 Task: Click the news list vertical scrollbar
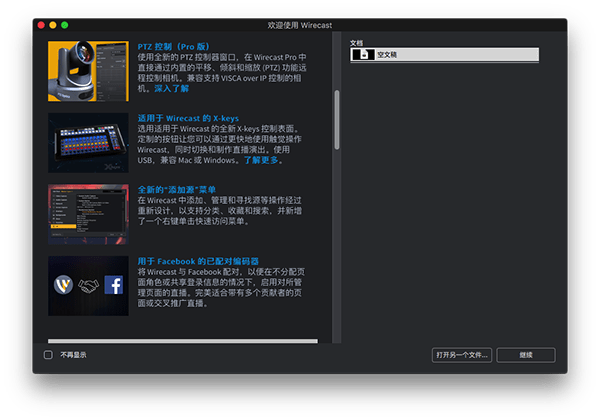pyautogui.click(x=337, y=120)
